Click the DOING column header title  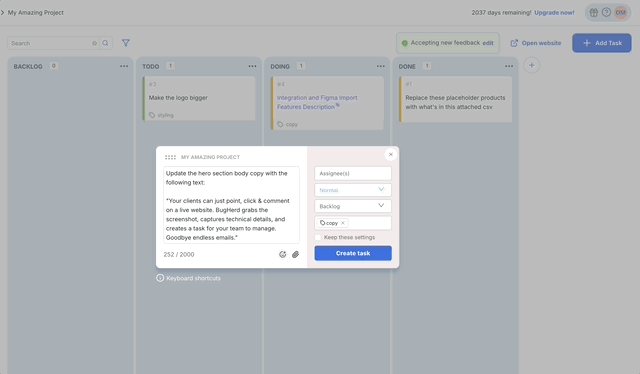[280, 67]
